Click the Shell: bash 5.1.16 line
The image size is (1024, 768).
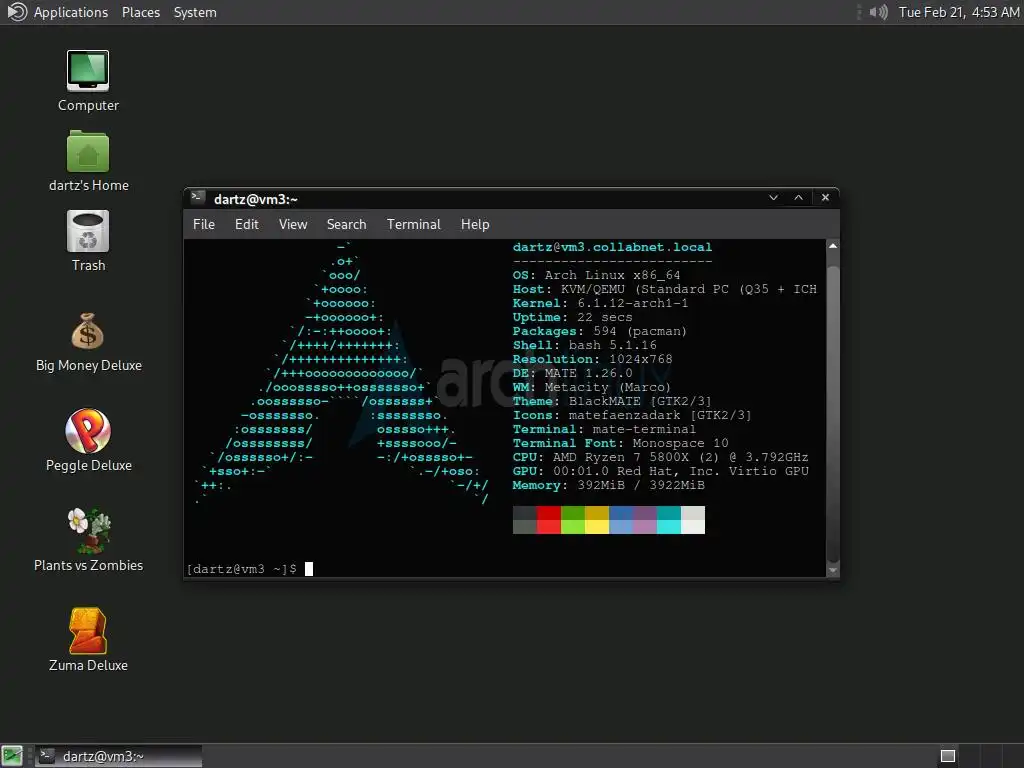[x=584, y=345]
